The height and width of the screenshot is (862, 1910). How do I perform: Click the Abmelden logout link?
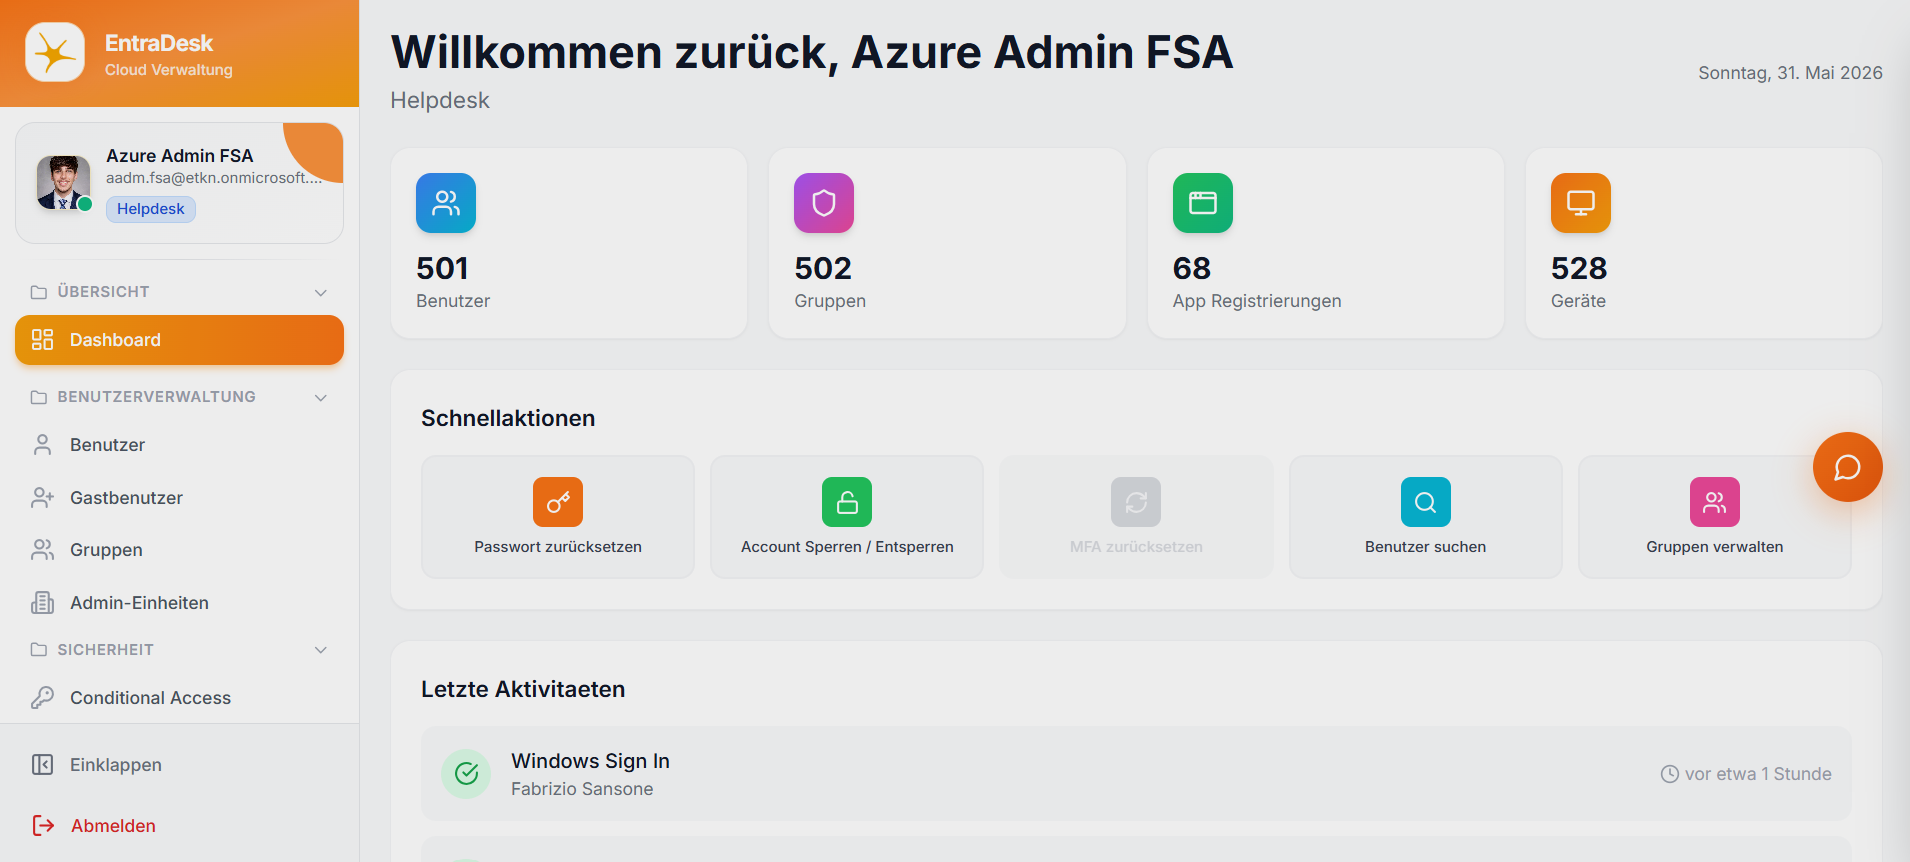[113, 826]
